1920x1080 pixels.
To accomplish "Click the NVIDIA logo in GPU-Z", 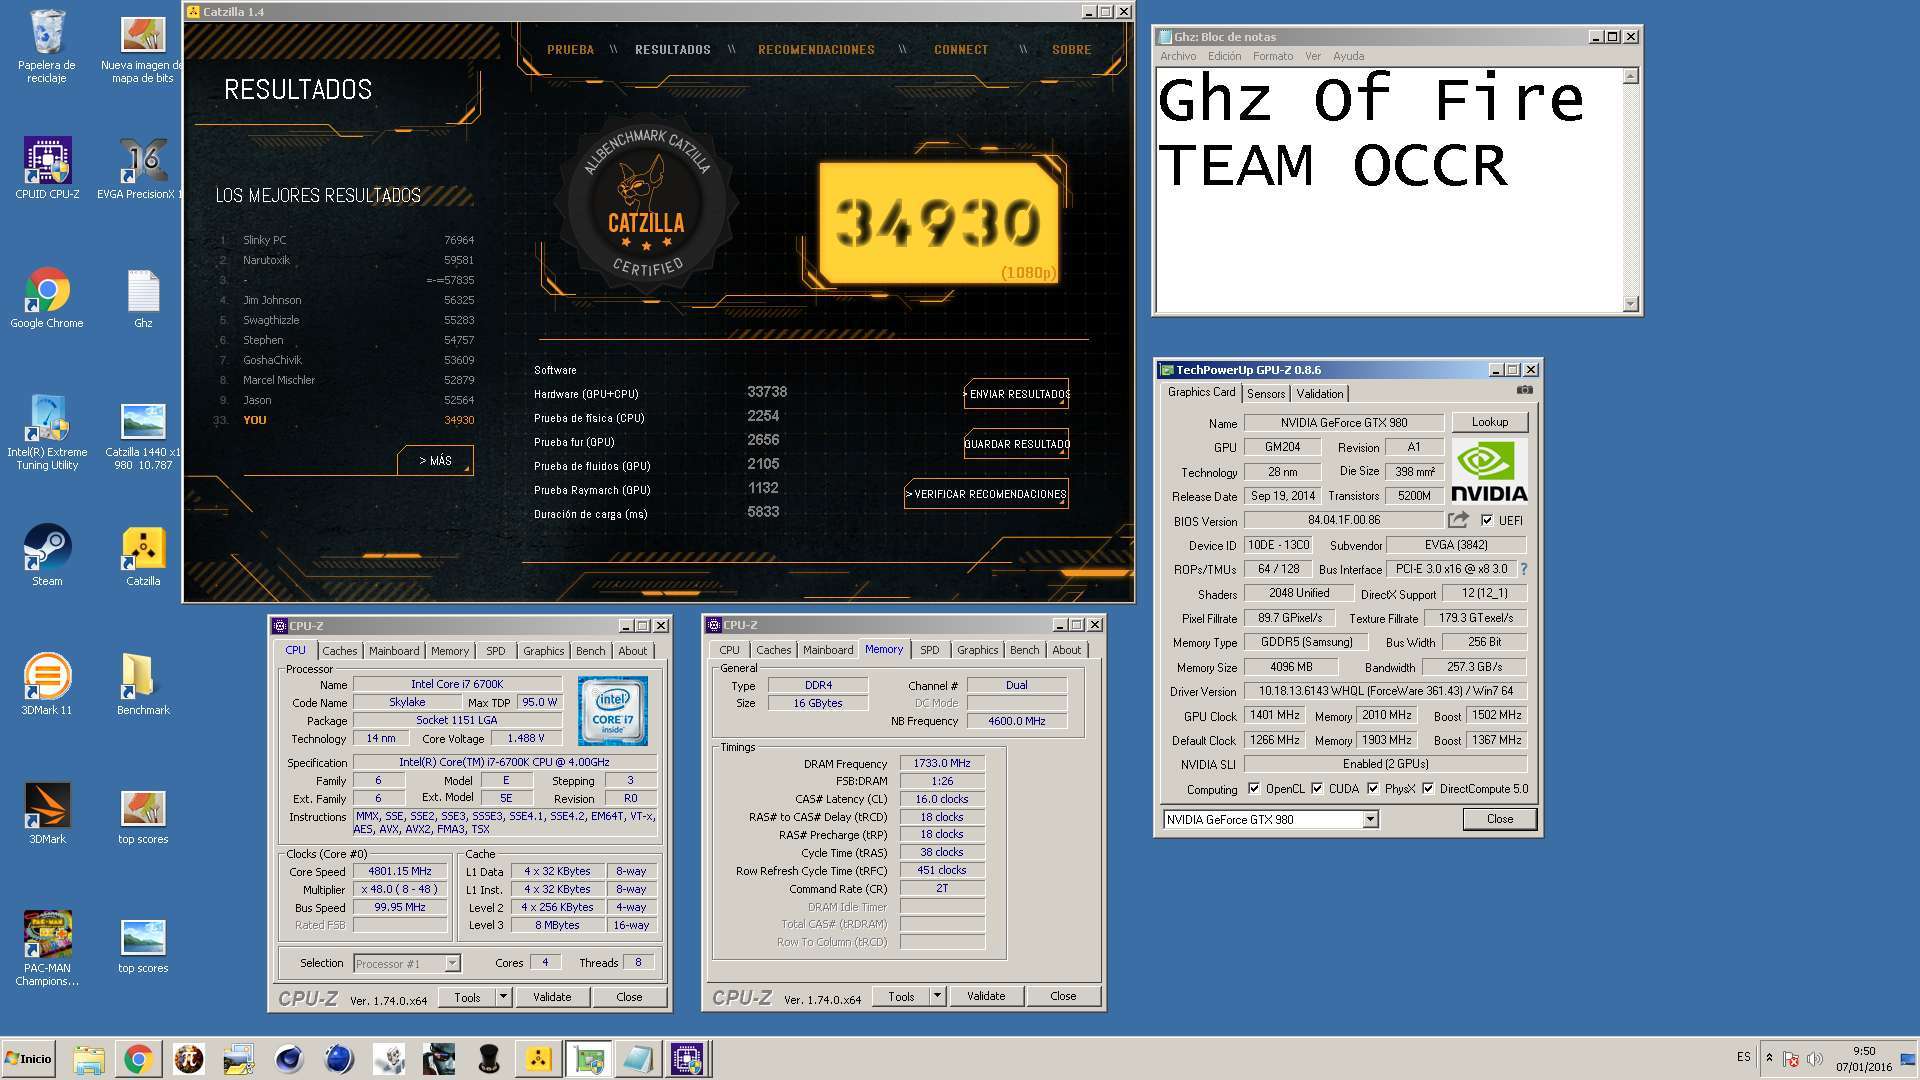I will [x=1489, y=470].
